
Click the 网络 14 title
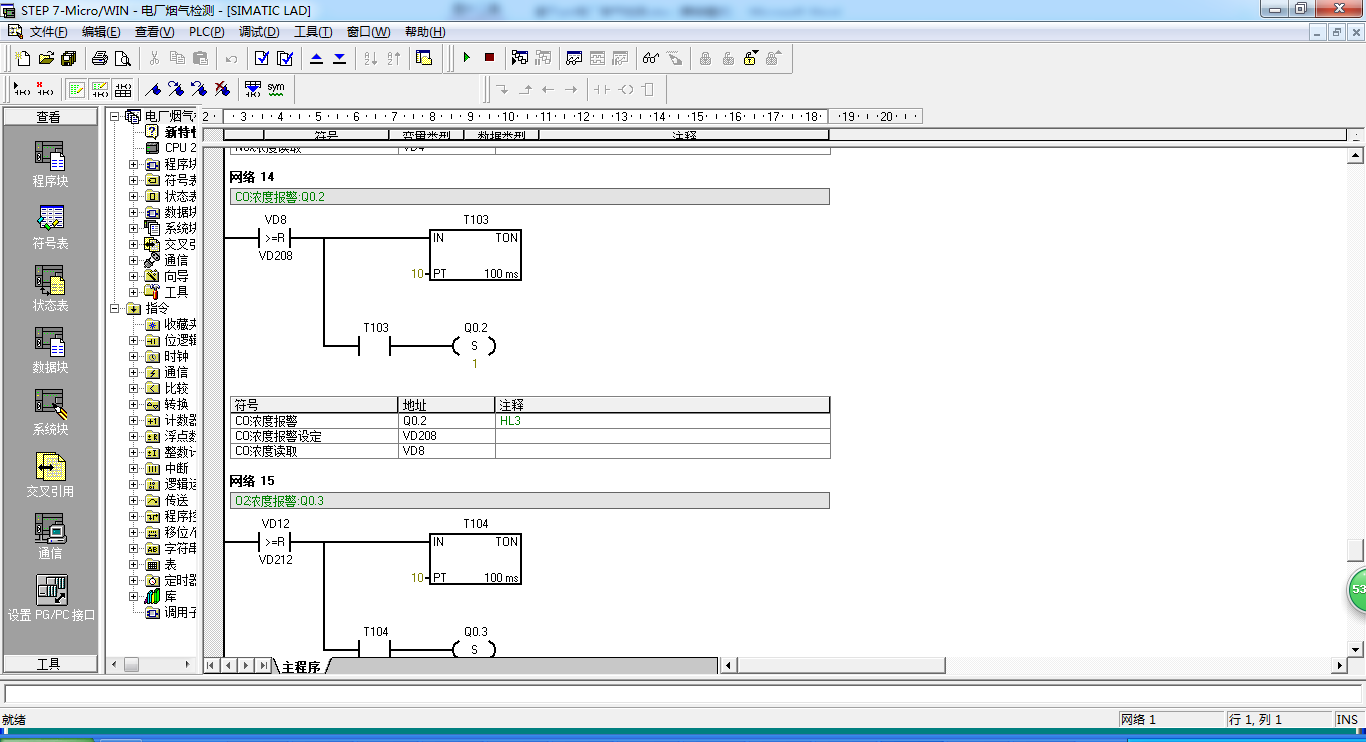coord(252,177)
